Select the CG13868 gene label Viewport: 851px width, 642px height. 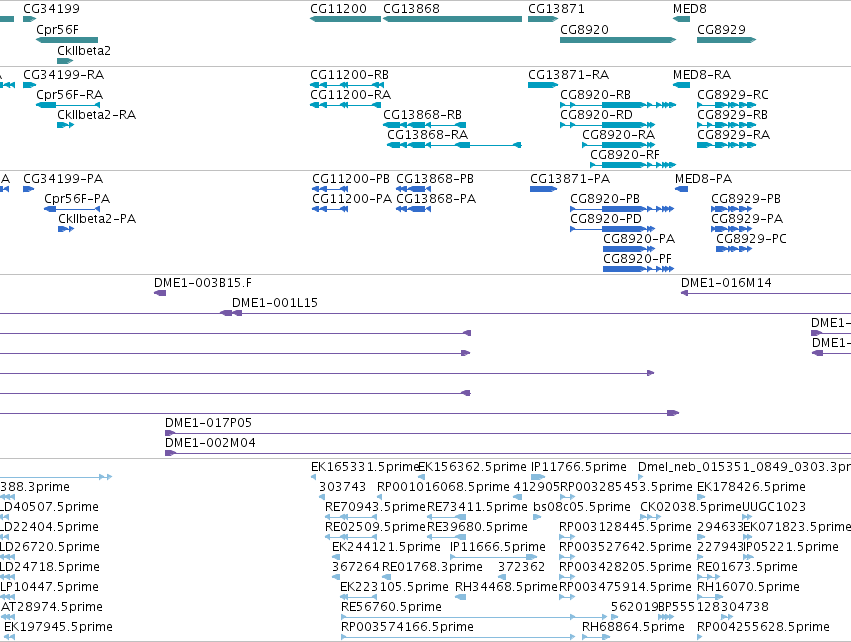411,9
